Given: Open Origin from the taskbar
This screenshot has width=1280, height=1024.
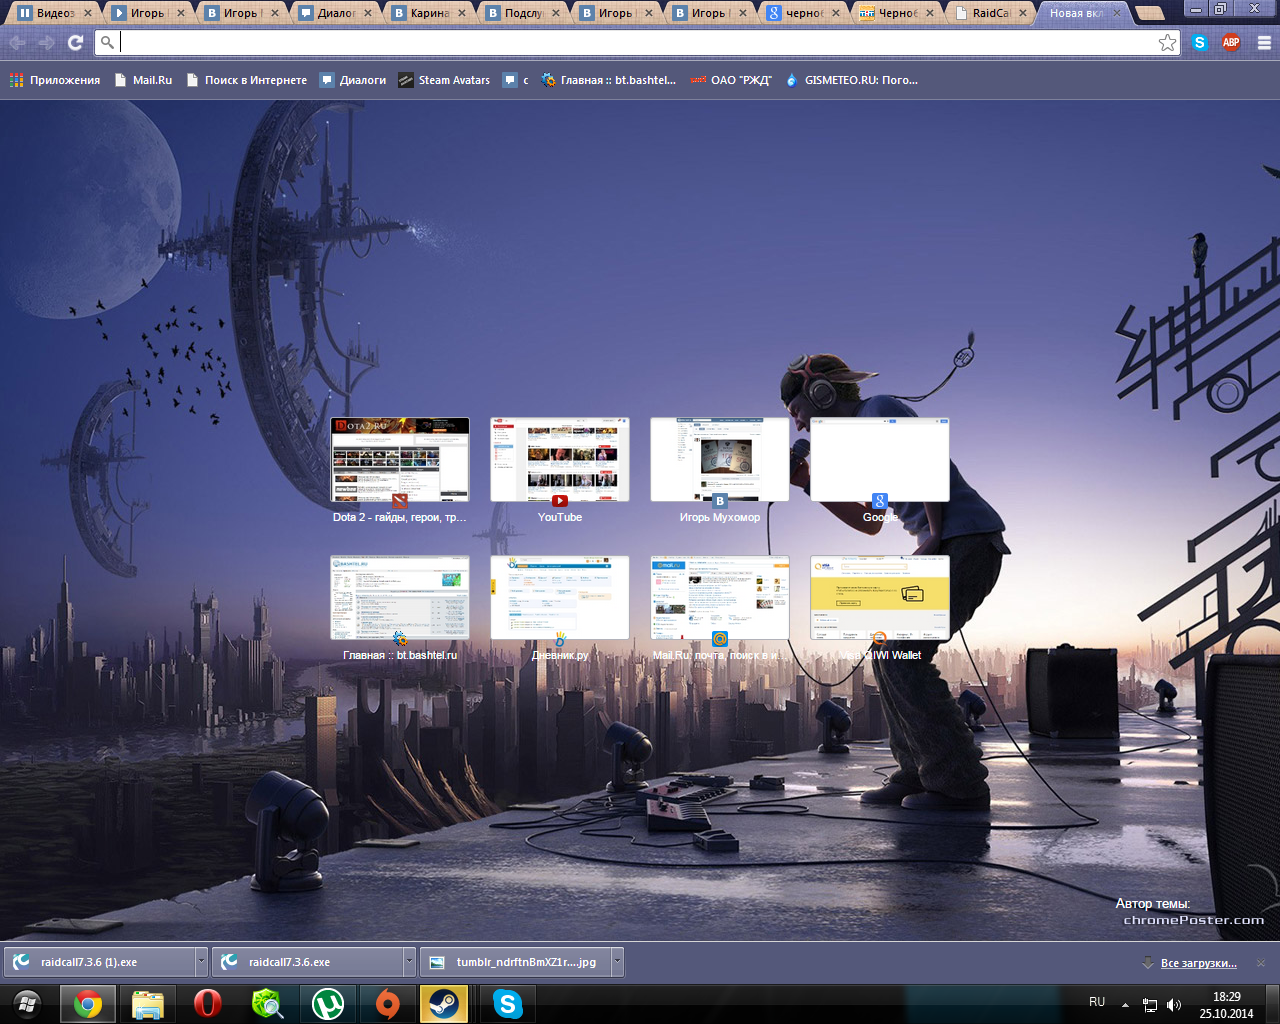Looking at the screenshot, I should coord(388,1004).
